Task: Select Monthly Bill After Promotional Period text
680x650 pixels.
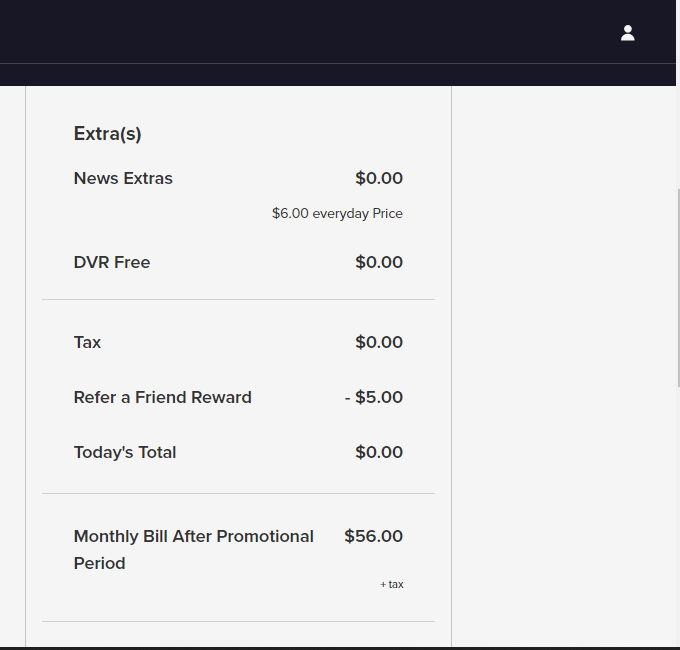Action: pyautogui.click(x=193, y=550)
